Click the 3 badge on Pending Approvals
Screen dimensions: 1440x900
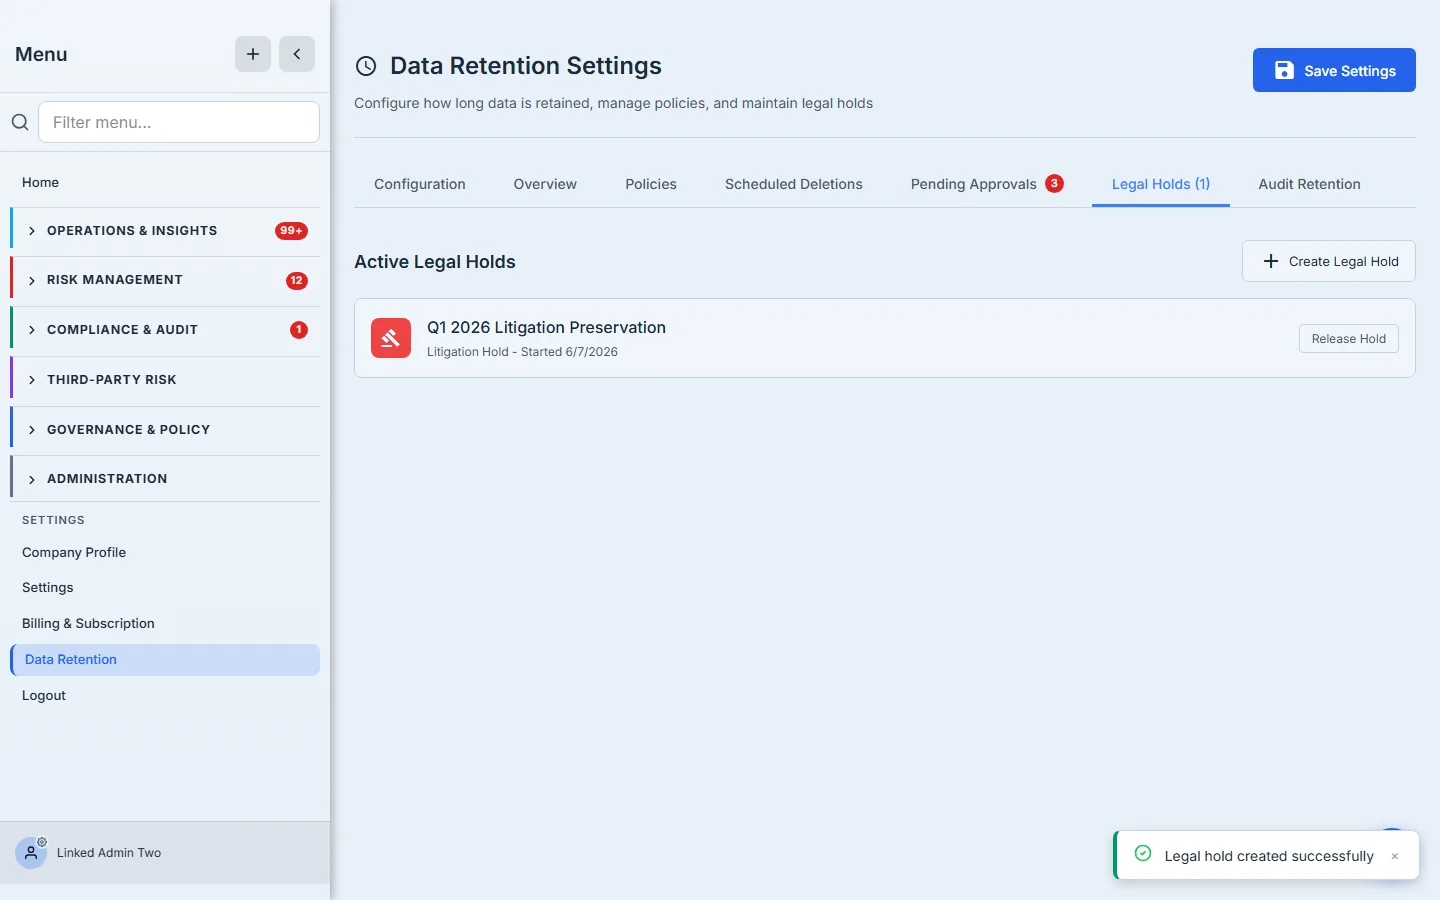click(1054, 183)
